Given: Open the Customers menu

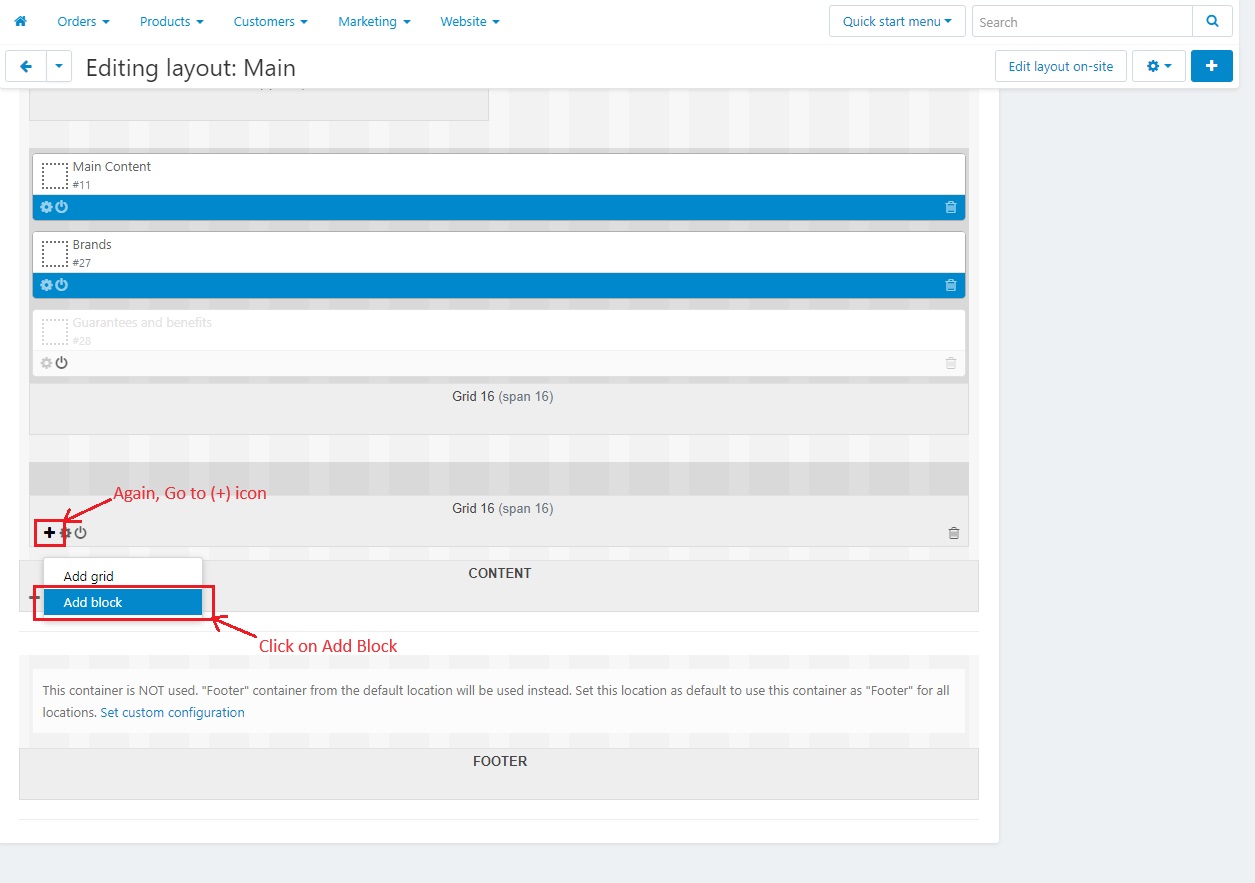Looking at the screenshot, I should pos(270,21).
